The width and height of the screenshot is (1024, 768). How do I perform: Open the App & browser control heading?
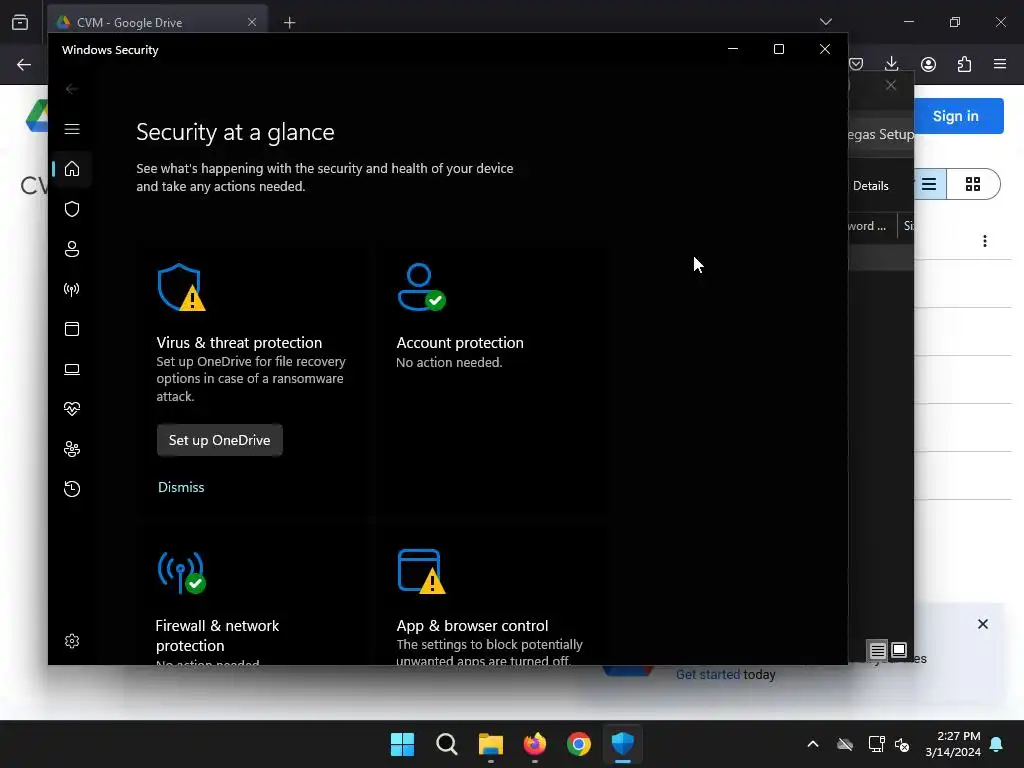472,626
